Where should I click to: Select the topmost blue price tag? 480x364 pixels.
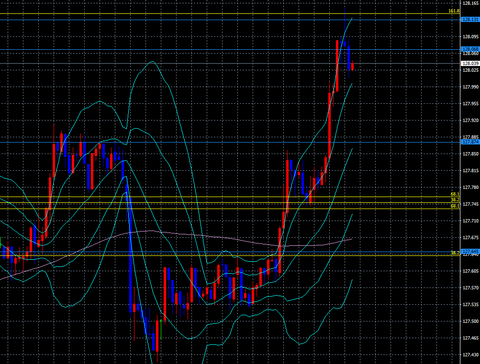470,20
